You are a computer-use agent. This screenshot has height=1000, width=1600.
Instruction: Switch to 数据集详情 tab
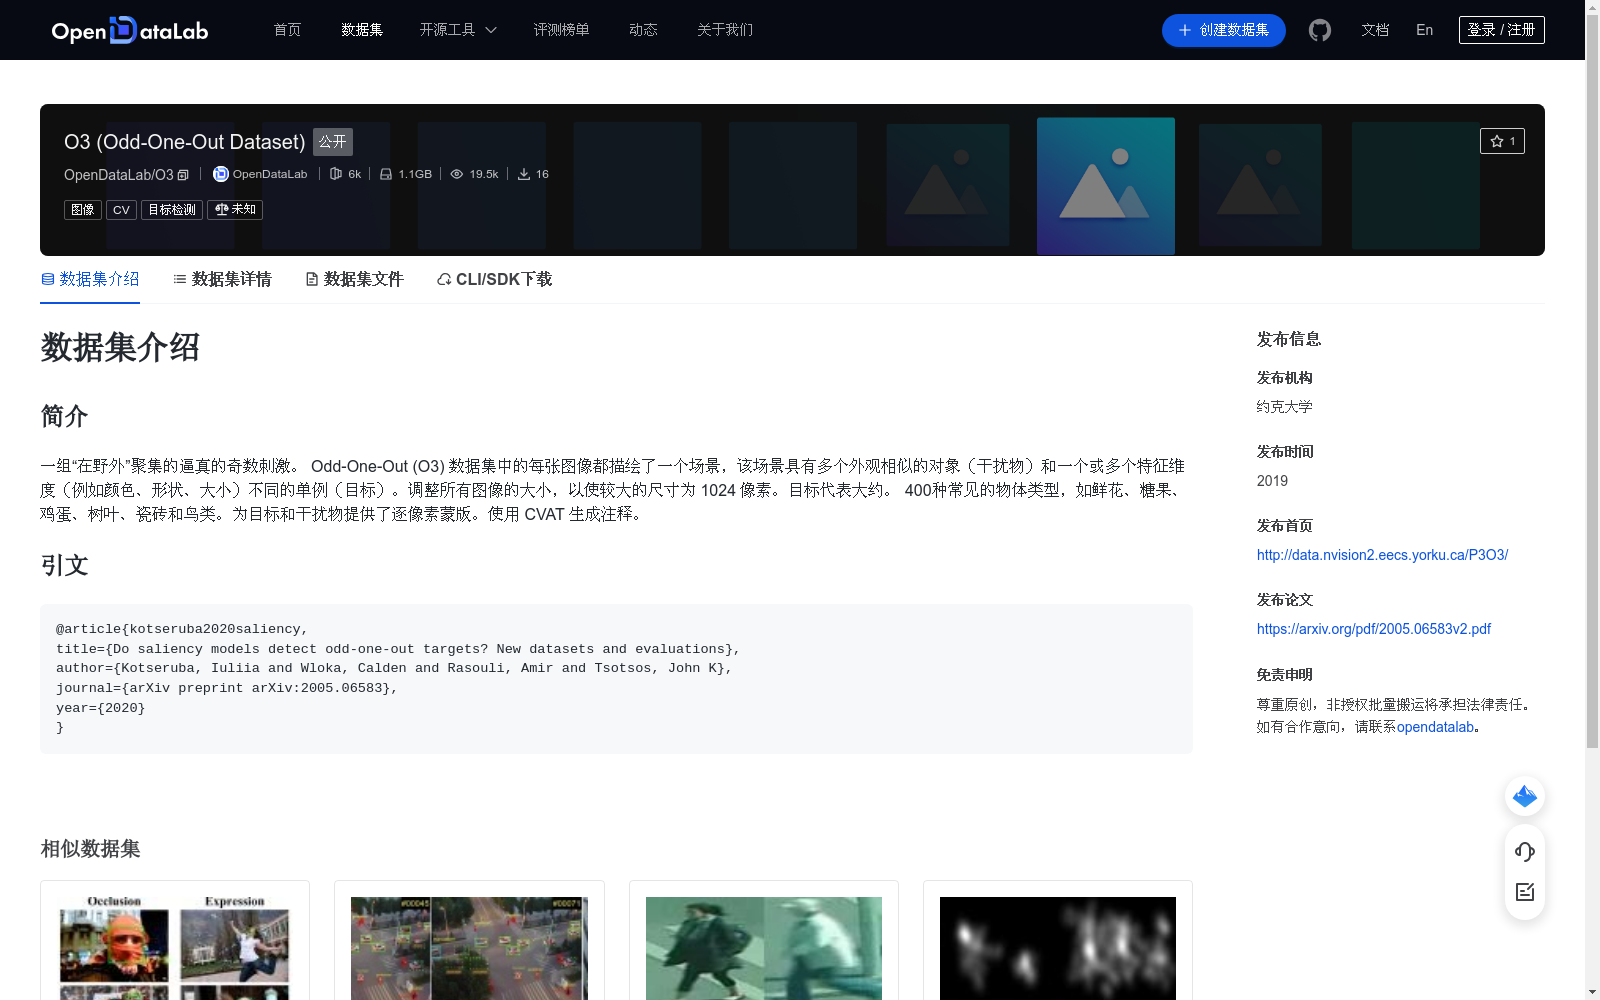(222, 279)
